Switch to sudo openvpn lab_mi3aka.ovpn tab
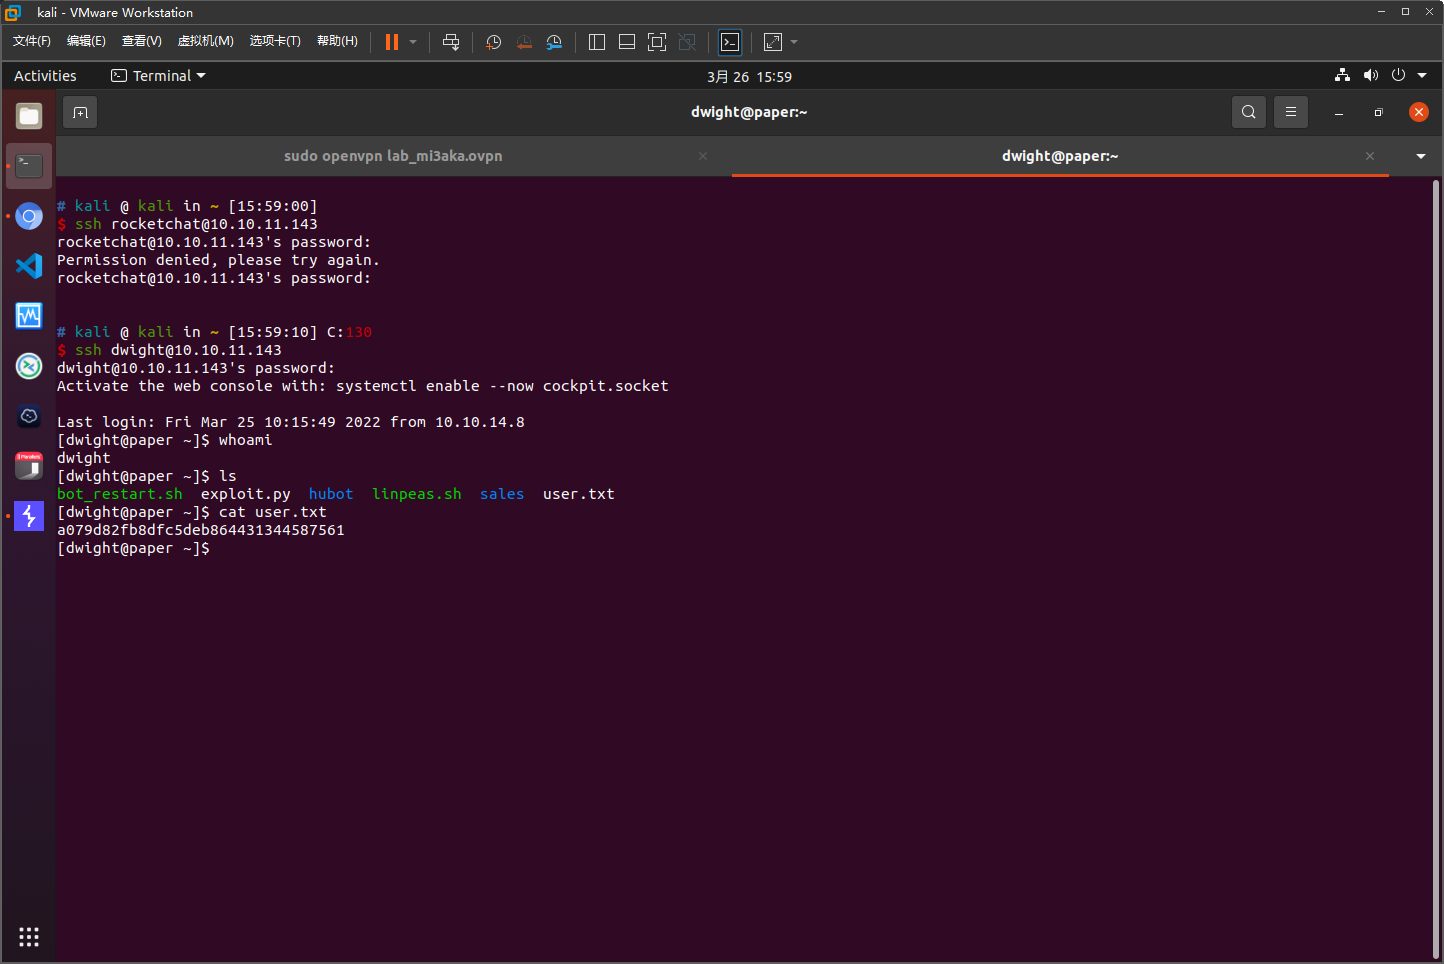The width and height of the screenshot is (1444, 964). (393, 156)
